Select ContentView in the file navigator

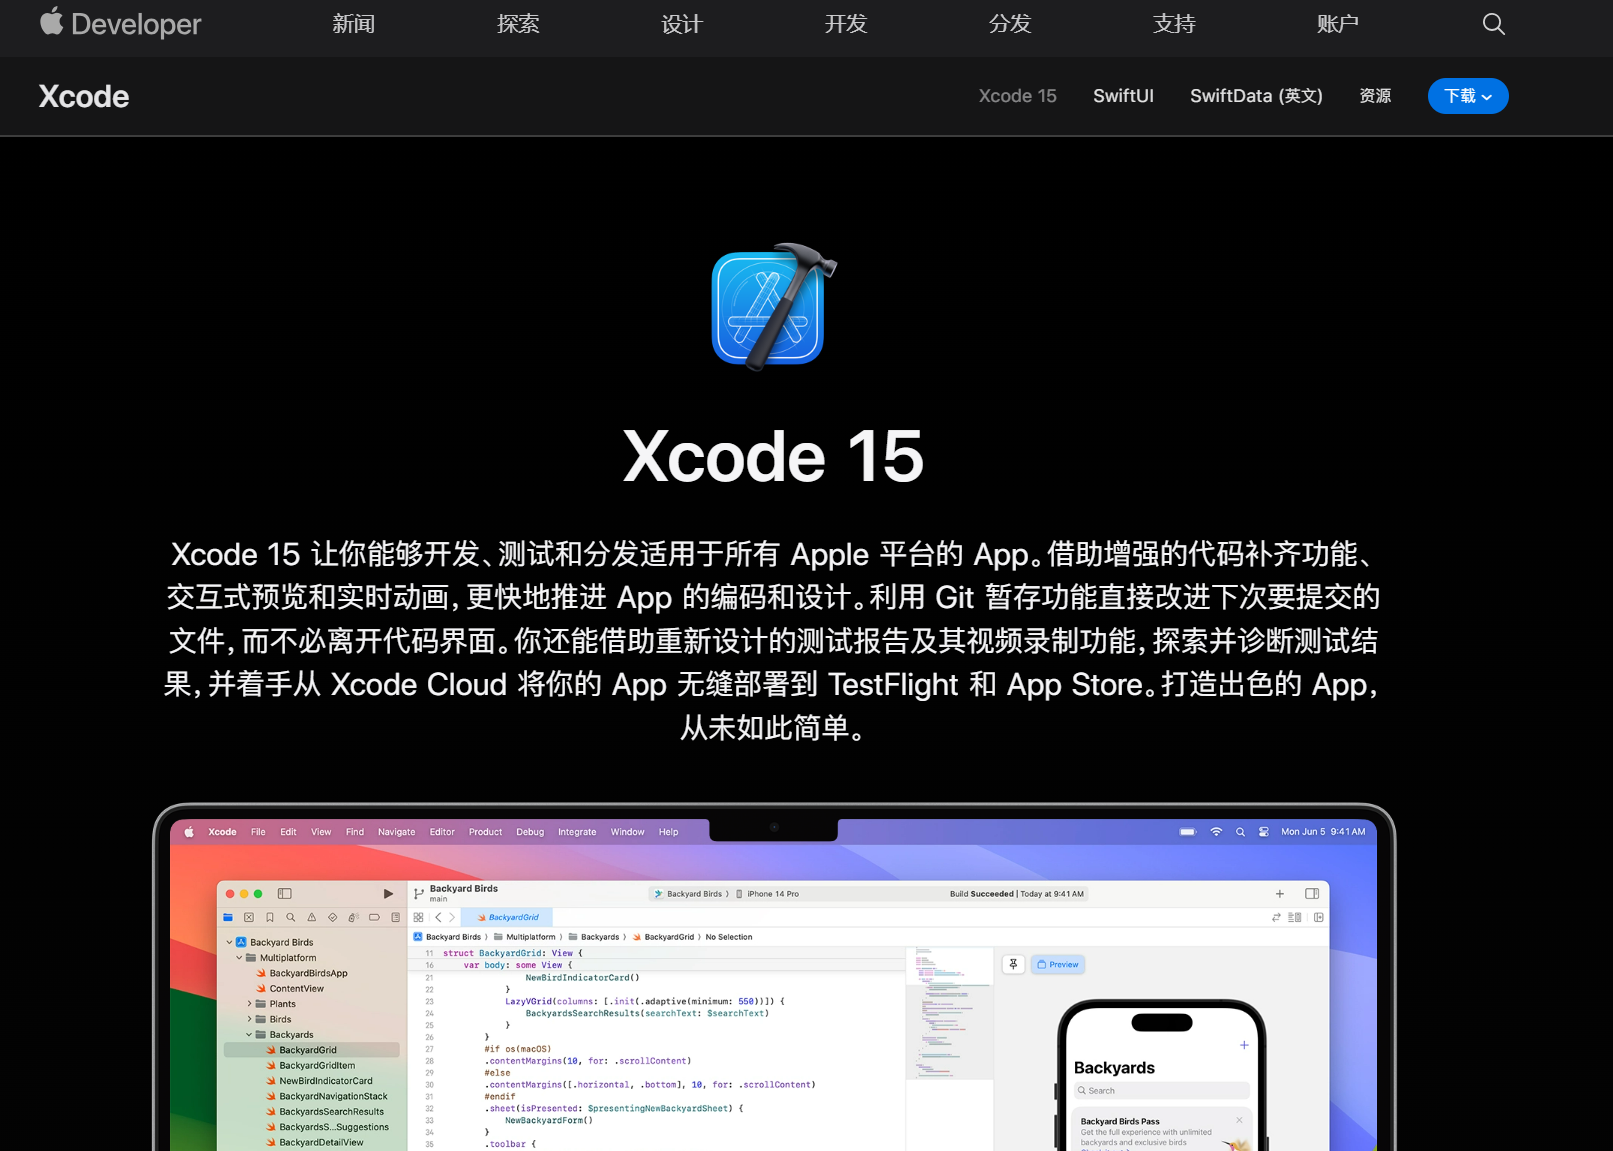point(296,989)
